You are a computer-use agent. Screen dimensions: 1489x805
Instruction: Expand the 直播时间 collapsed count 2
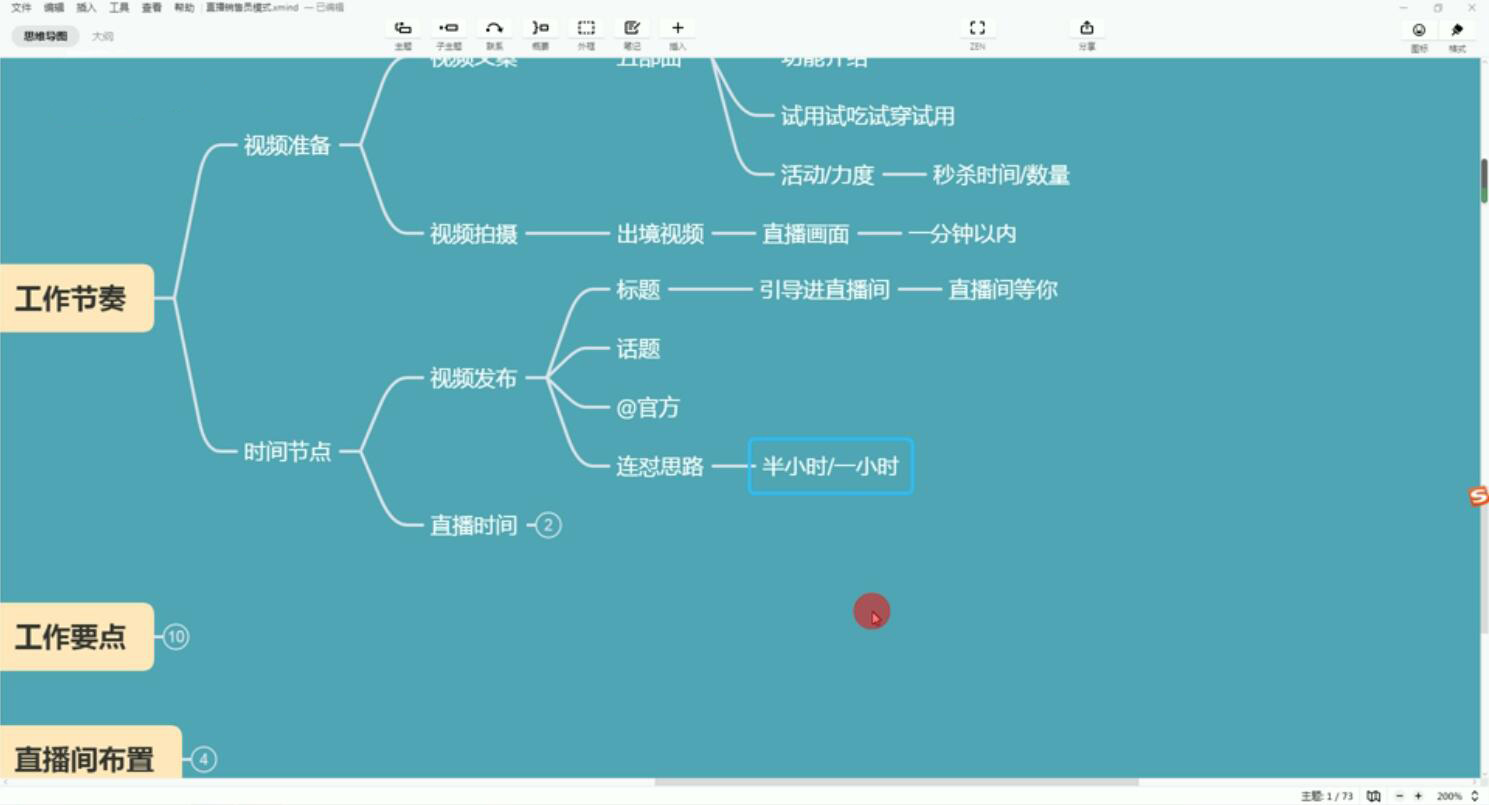(548, 525)
